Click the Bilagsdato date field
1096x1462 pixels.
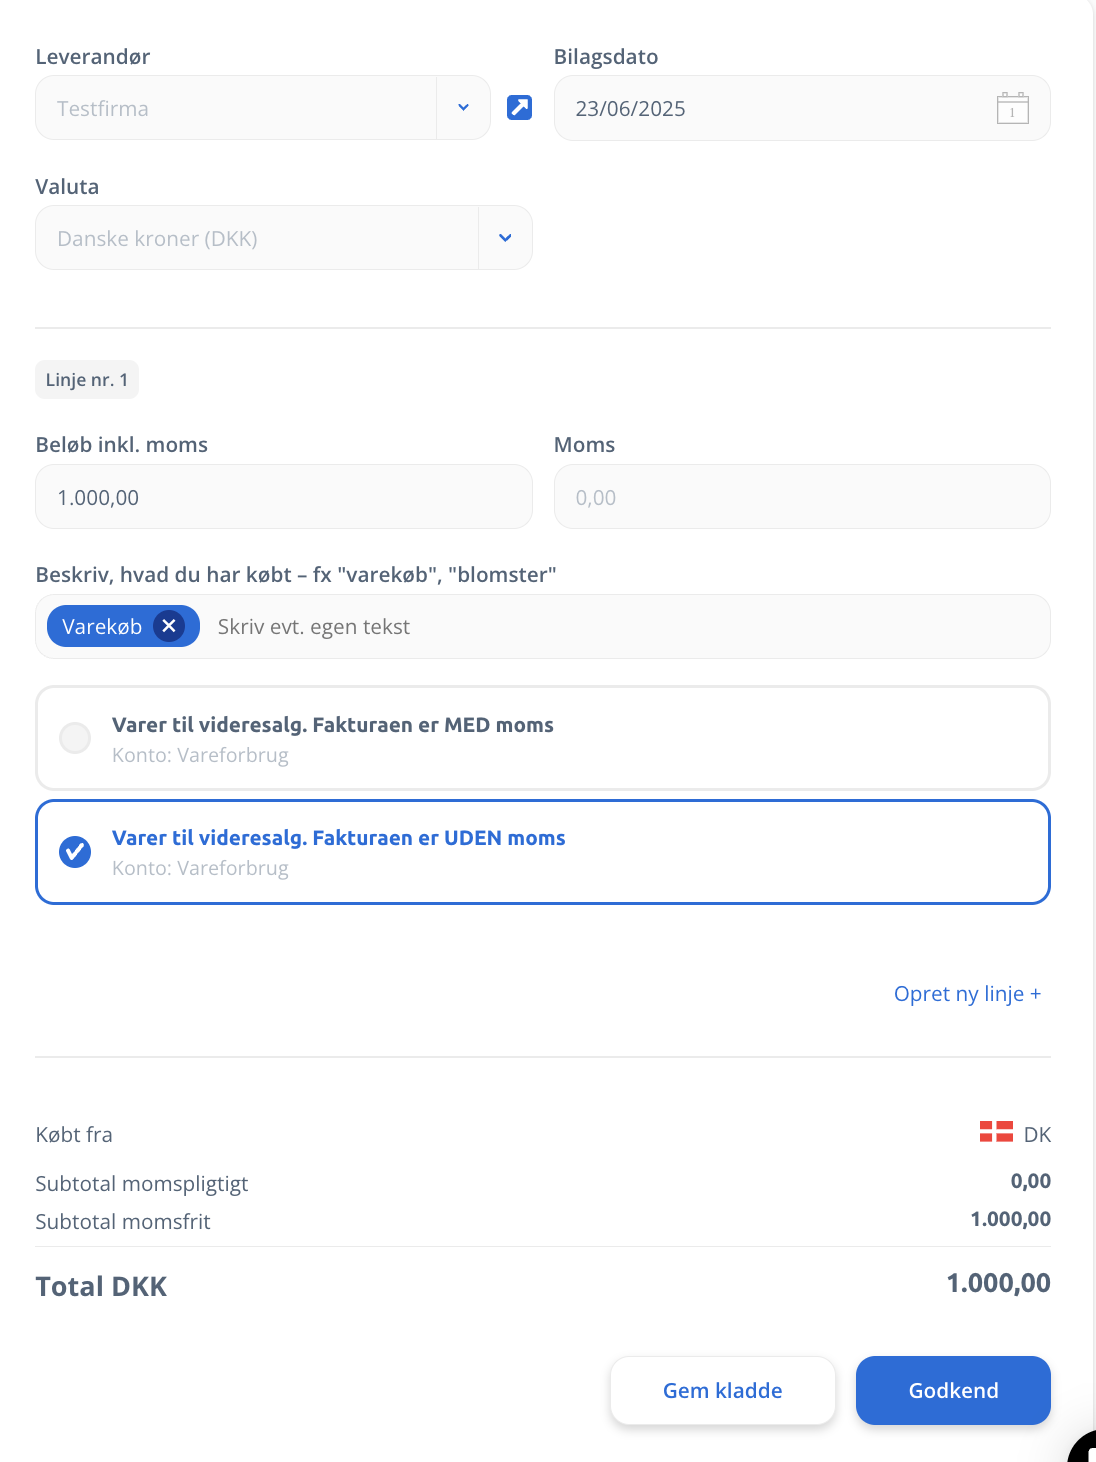pyautogui.click(x=802, y=108)
